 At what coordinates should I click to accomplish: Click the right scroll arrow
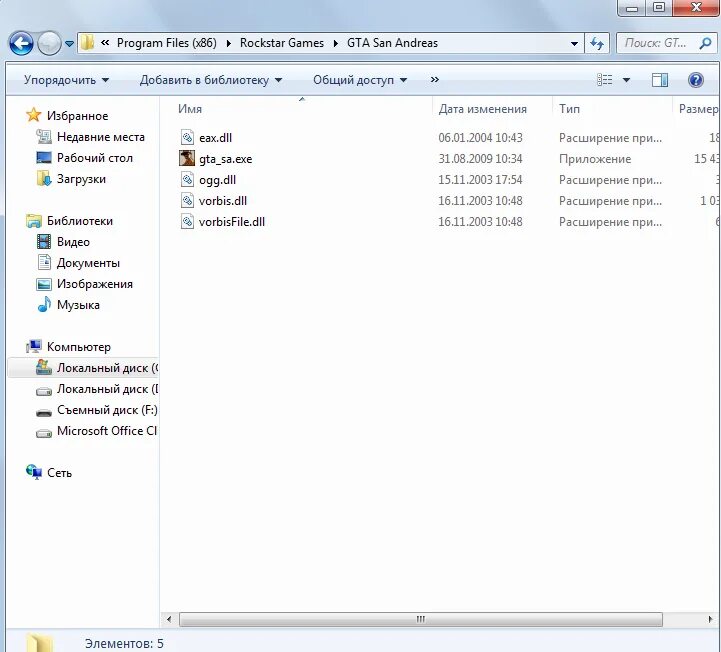[710, 619]
